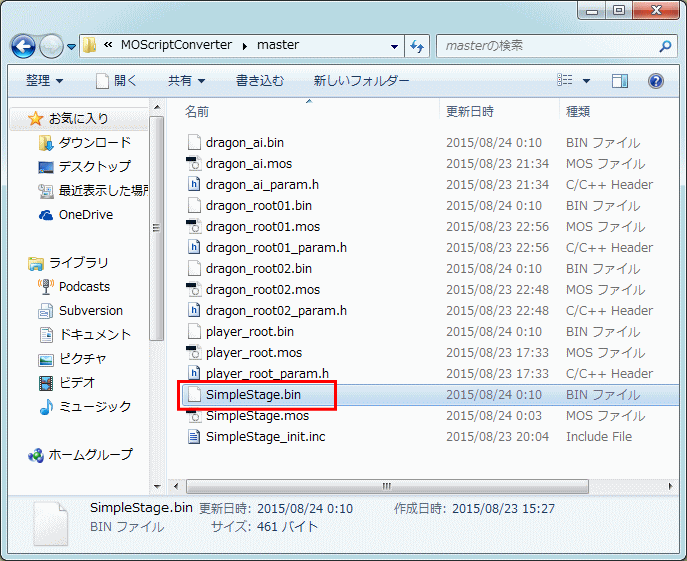Image resolution: width=687 pixels, height=561 pixels.
Task: Click 2015/08/24 0:03 date of SimpleStage.mos
Action: [494, 416]
